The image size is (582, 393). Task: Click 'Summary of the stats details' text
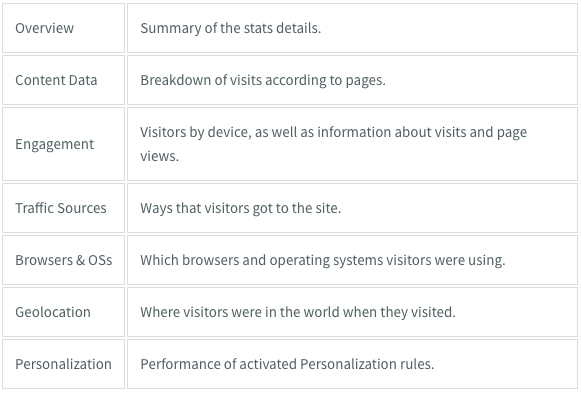pos(230,28)
